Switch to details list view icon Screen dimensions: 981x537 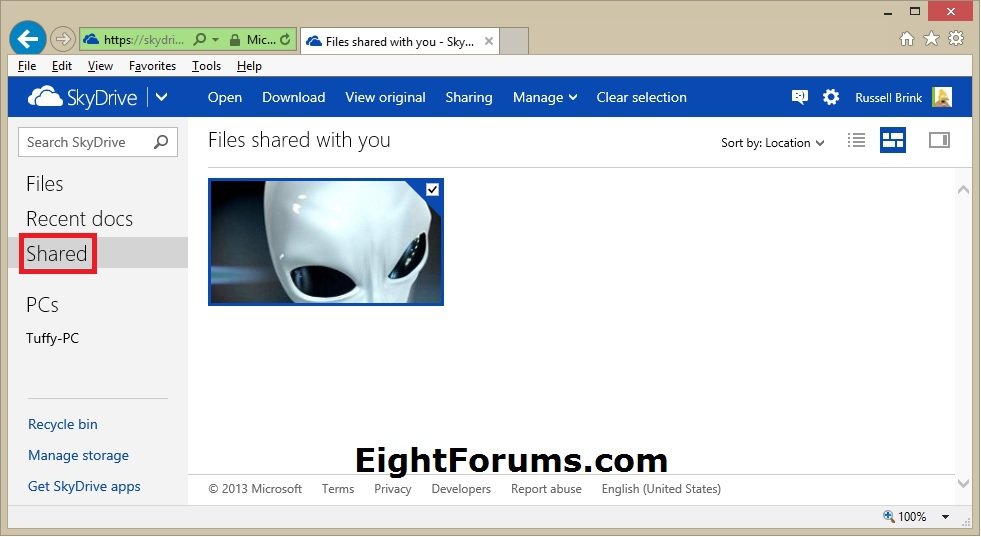856,141
